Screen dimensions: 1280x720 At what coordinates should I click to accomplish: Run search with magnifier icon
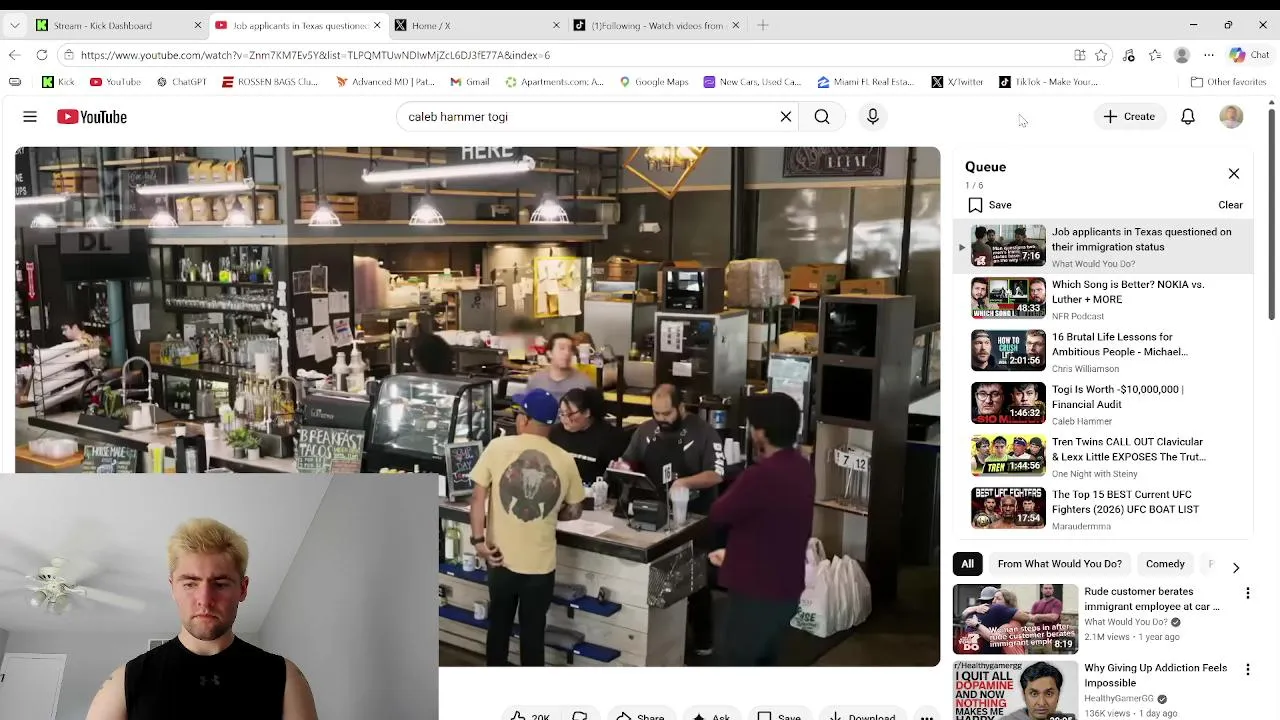click(x=822, y=117)
